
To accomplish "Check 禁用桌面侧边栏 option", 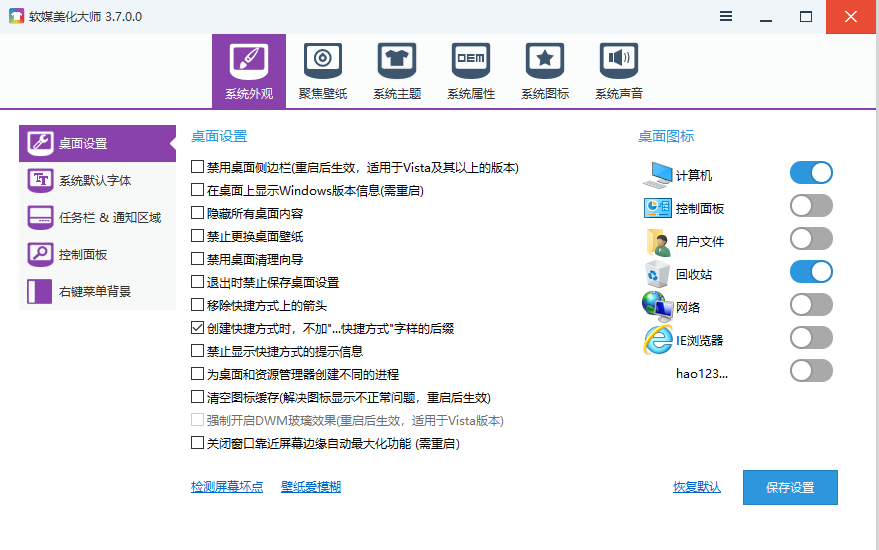I will [x=197, y=167].
